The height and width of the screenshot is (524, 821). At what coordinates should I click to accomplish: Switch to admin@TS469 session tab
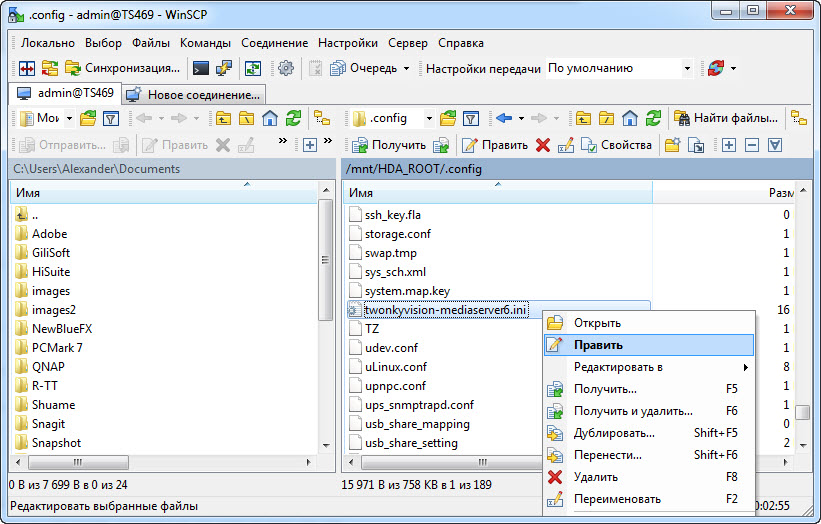tap(65, 93)
